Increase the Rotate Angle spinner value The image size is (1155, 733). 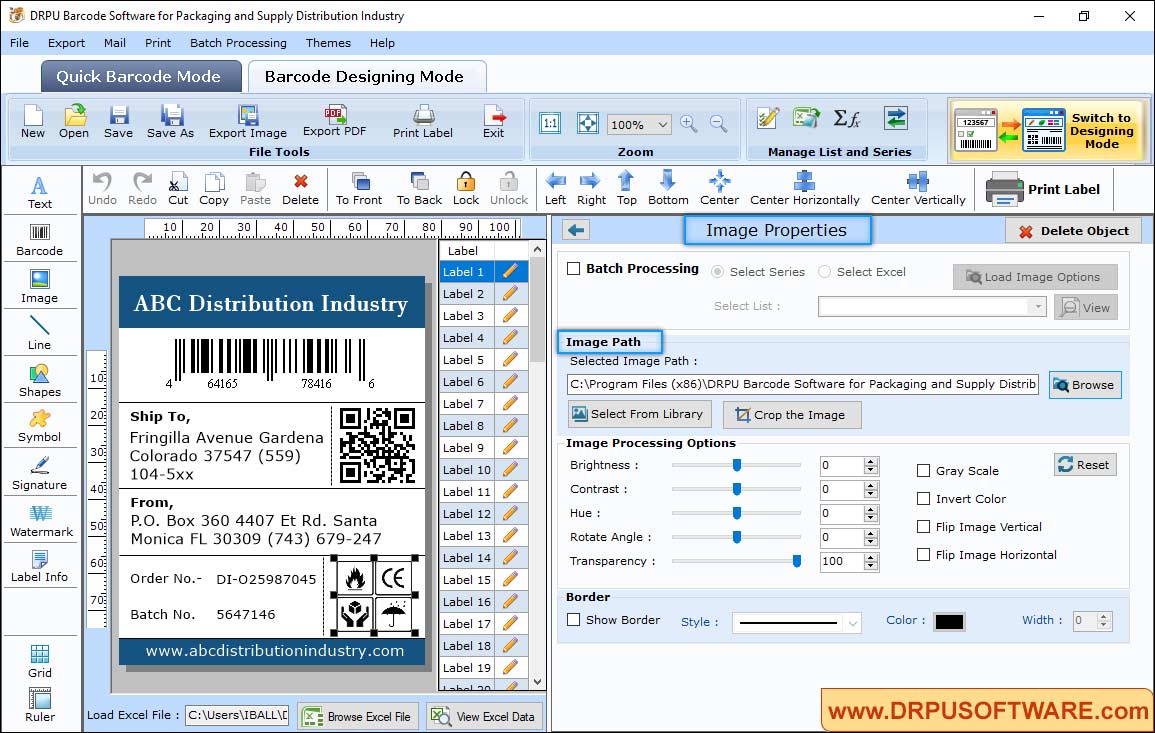(871, 533)
